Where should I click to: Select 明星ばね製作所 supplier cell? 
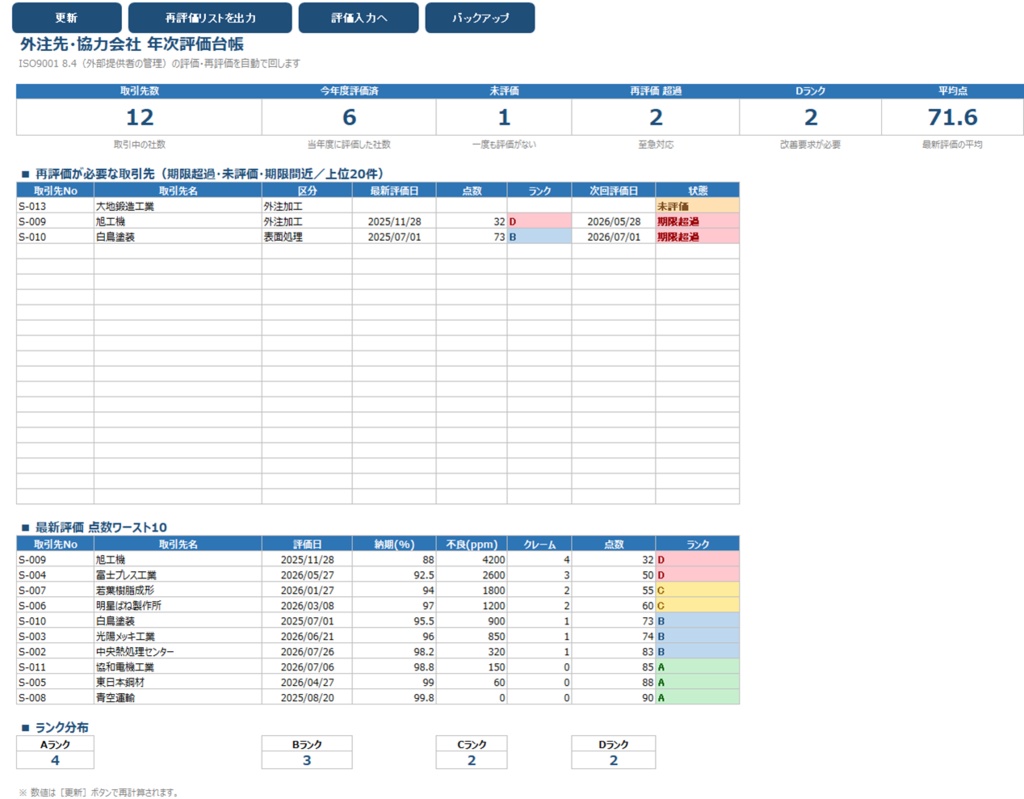(178, 606)
